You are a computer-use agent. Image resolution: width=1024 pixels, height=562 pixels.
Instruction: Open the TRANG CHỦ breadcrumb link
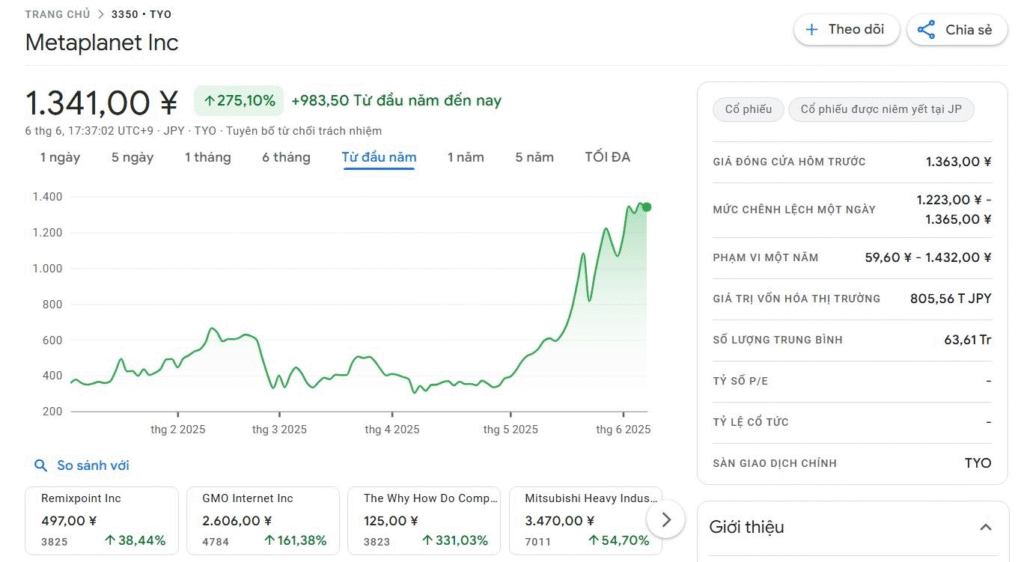(x=57, y=14)
